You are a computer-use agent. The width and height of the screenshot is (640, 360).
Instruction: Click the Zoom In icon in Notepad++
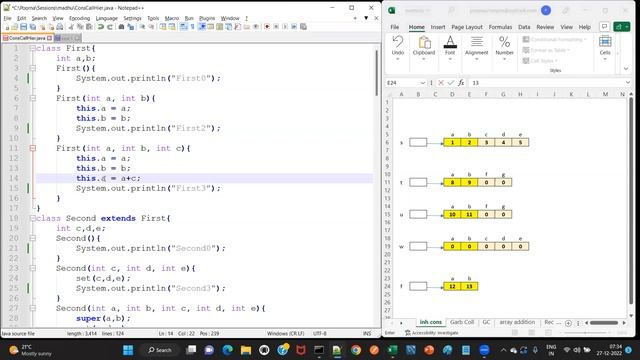(x=142, y=27)
